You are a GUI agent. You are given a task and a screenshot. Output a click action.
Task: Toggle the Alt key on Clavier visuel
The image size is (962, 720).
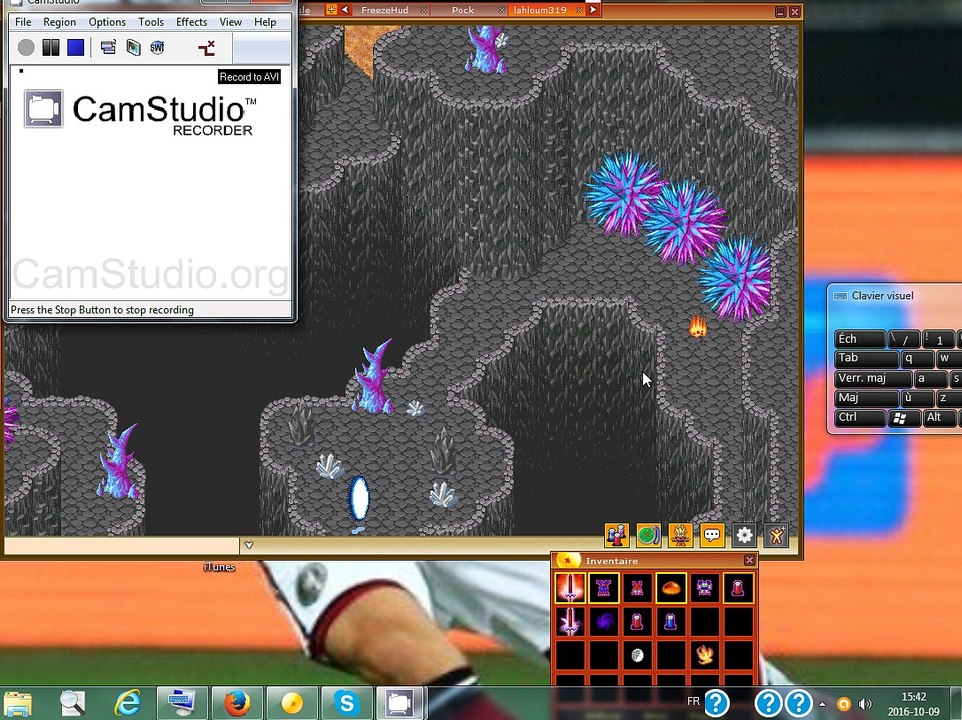click(x=940, y=418)
